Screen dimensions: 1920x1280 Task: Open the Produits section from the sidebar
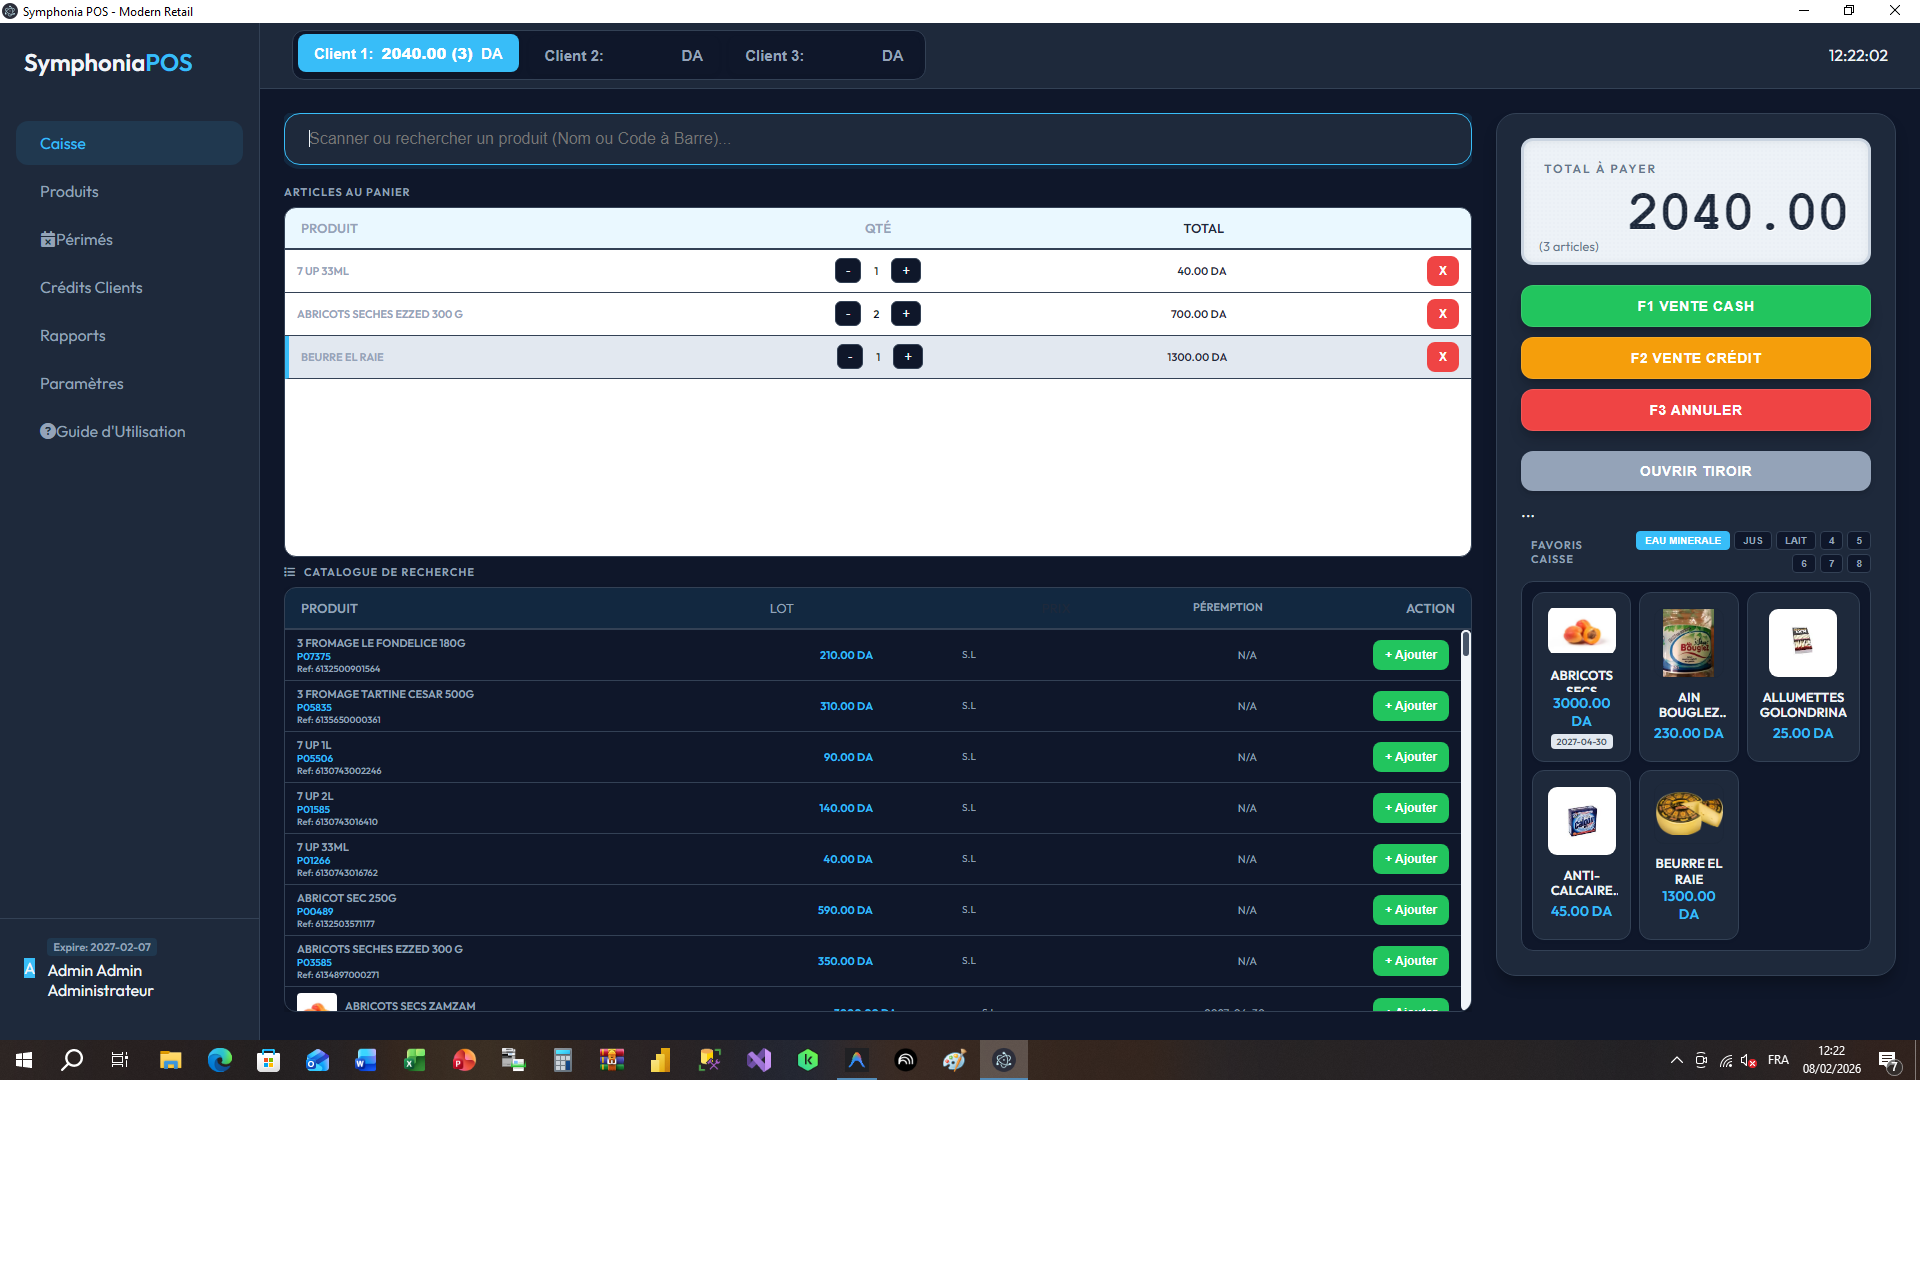click(x=69, y=191)
